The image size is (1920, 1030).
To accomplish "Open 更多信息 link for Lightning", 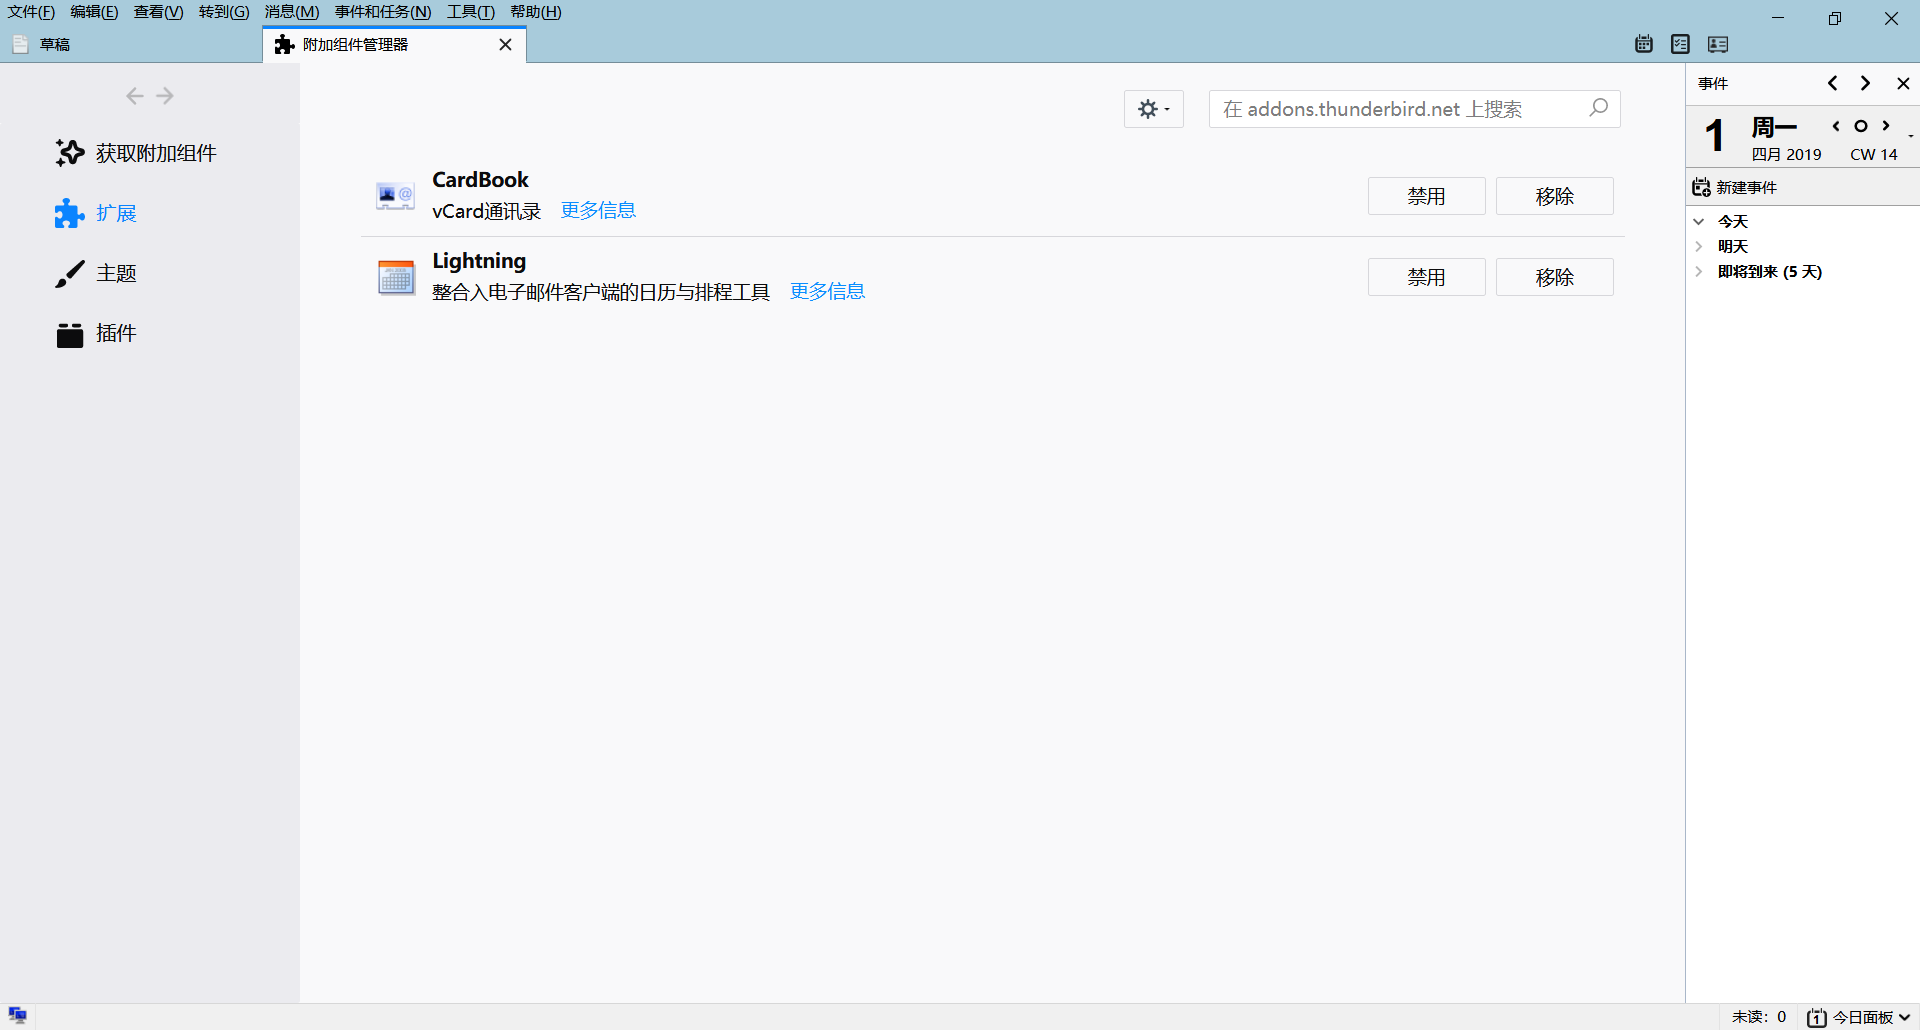I will click(827, 291).
